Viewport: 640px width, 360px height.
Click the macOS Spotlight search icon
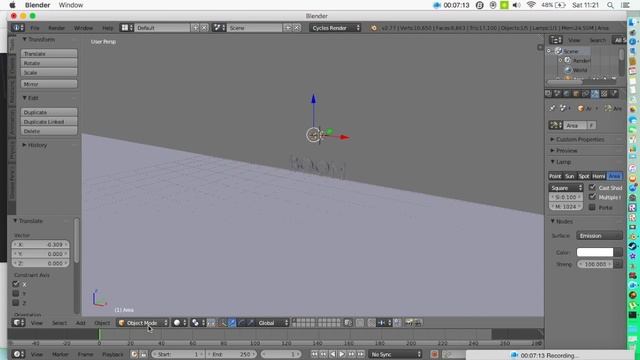pyautogui.click(x=610, y=5)
